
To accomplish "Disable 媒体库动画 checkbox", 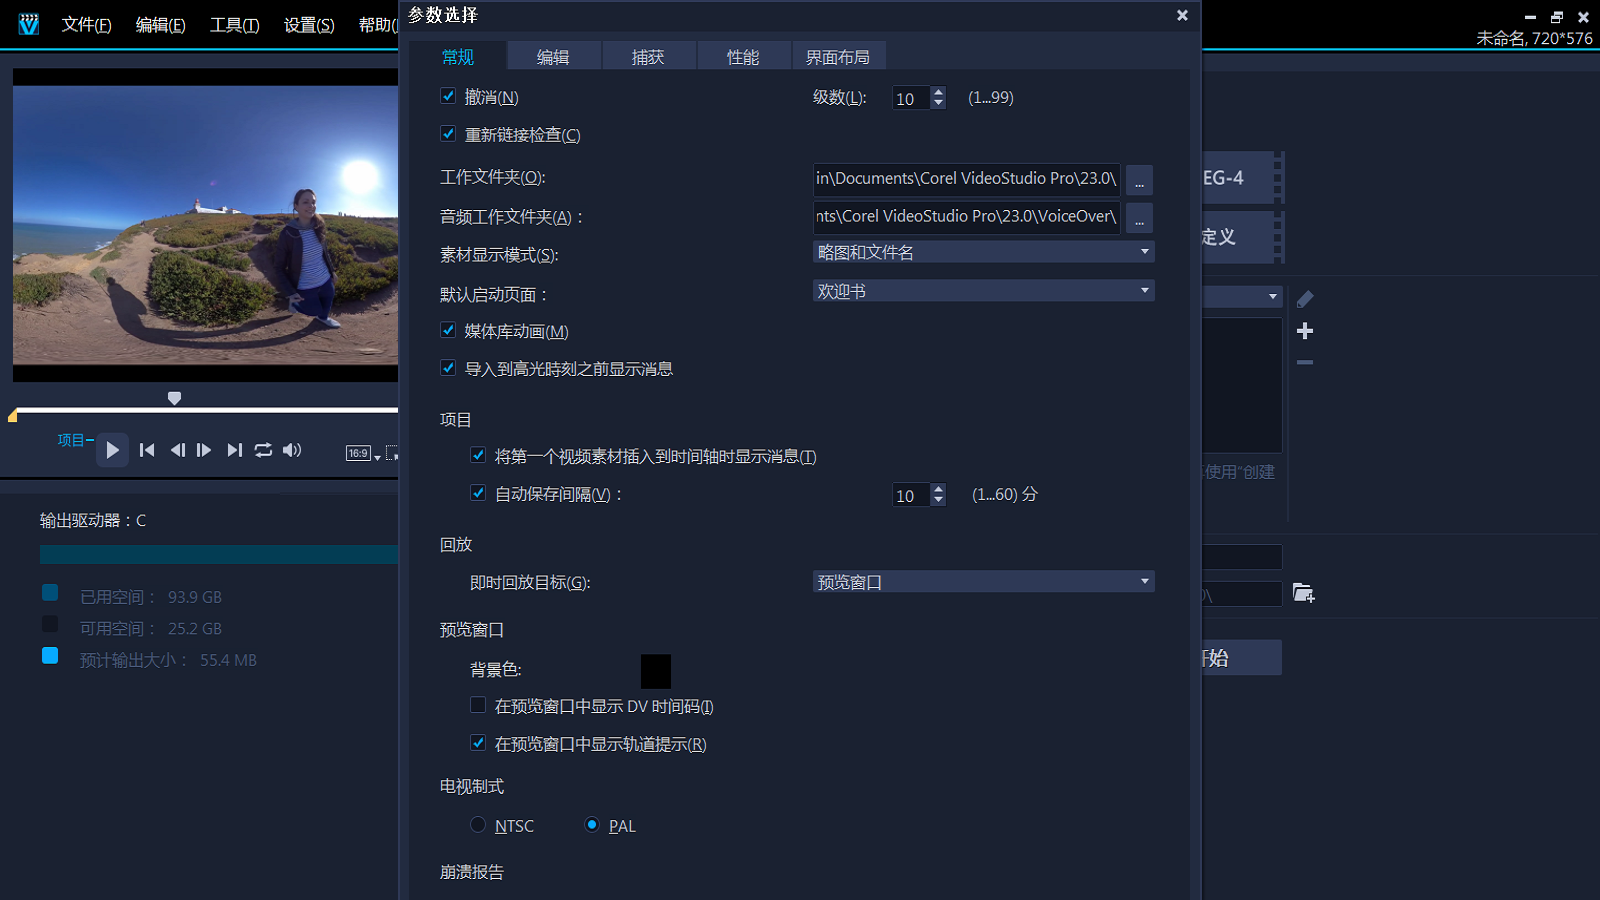I will (448, 329).
